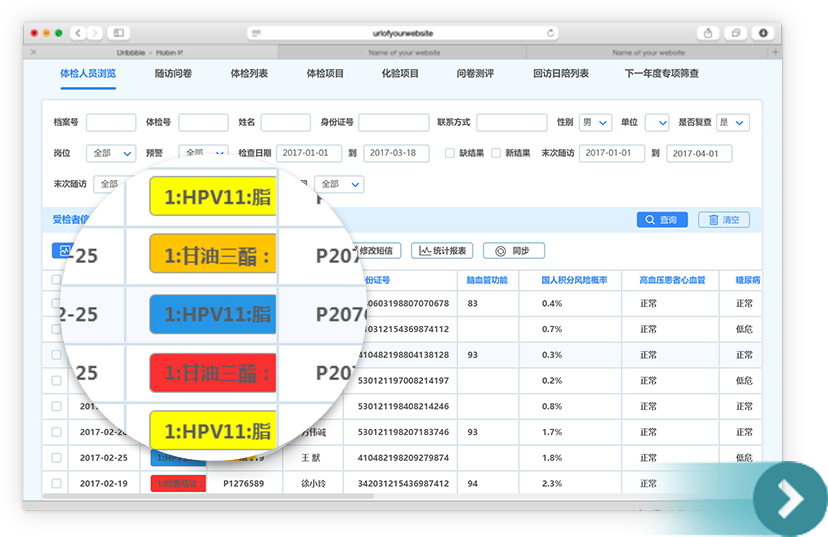Click the 身份证号 input field
The width and height of the screenshot is (828, 537).
(392, 123)
